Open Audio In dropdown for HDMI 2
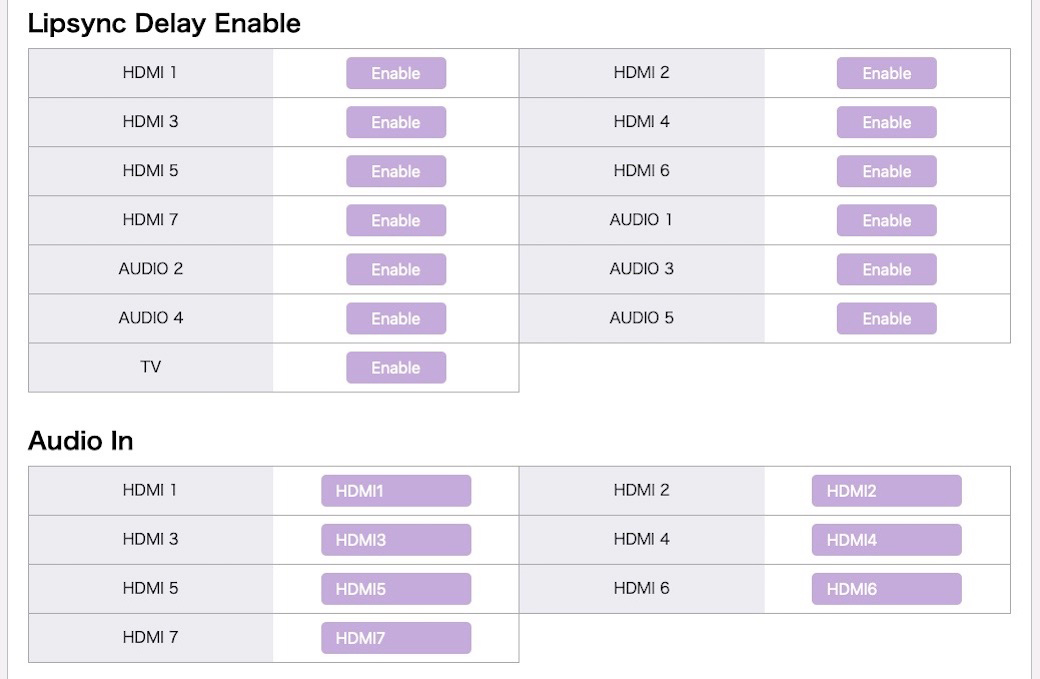Image resolution: width=1040 pixels, height=679 pixels. (x=886, y=491)
